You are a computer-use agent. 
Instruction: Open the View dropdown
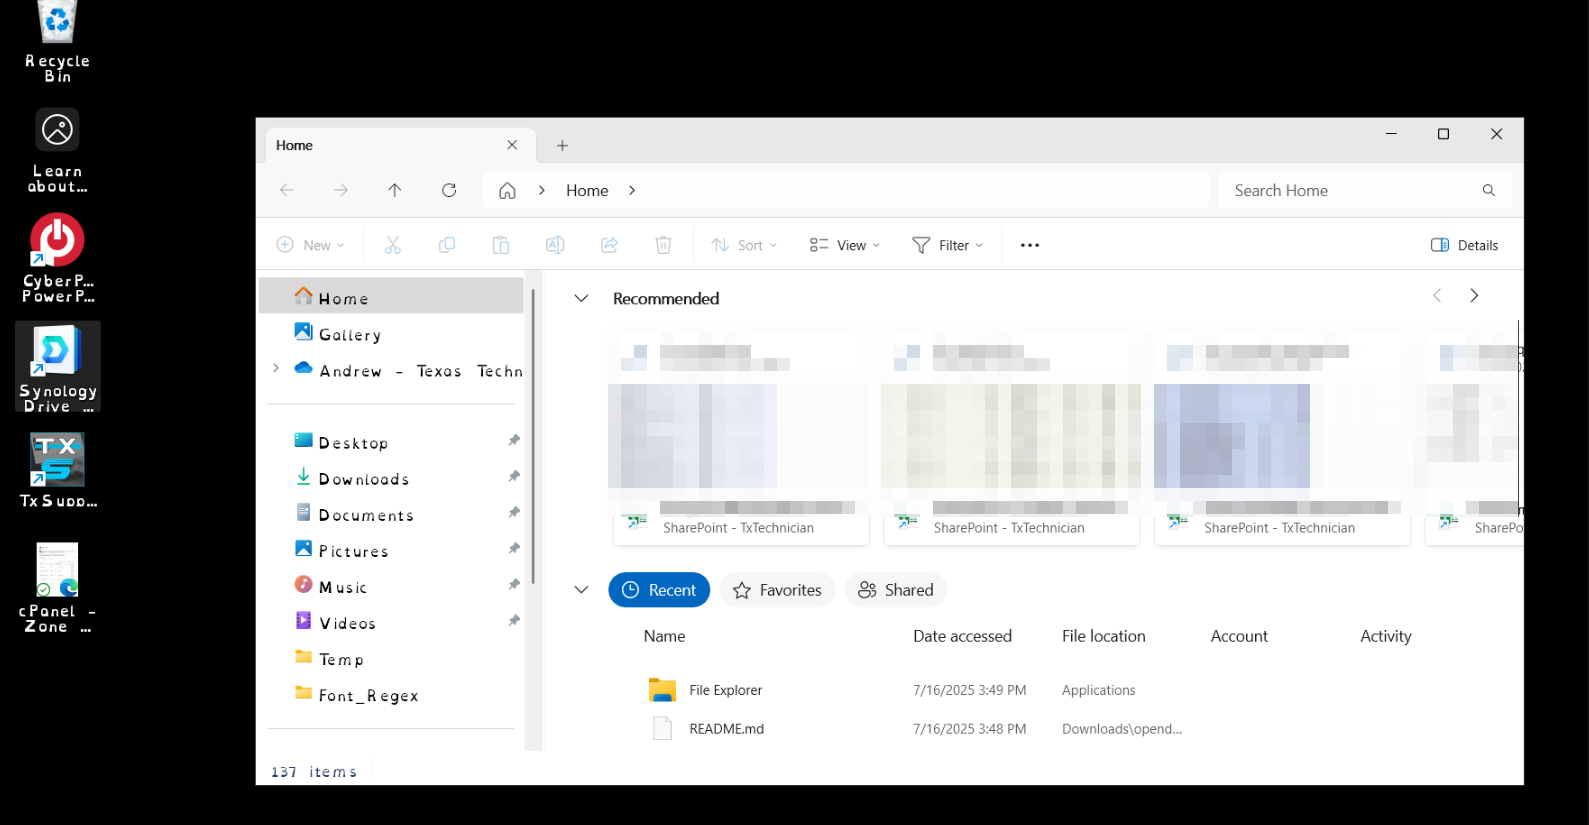[x=845, y=245]
